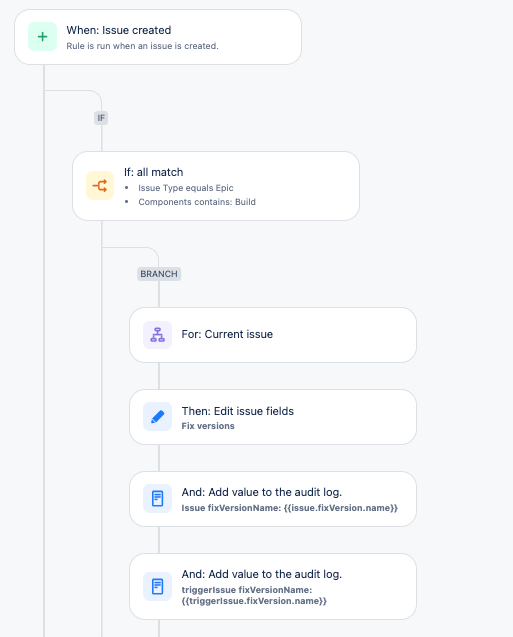Screen dimensions: 513x637
Task: Select the 'triggerIssue fixVersionName' audit log action
Action: [273, 586]
